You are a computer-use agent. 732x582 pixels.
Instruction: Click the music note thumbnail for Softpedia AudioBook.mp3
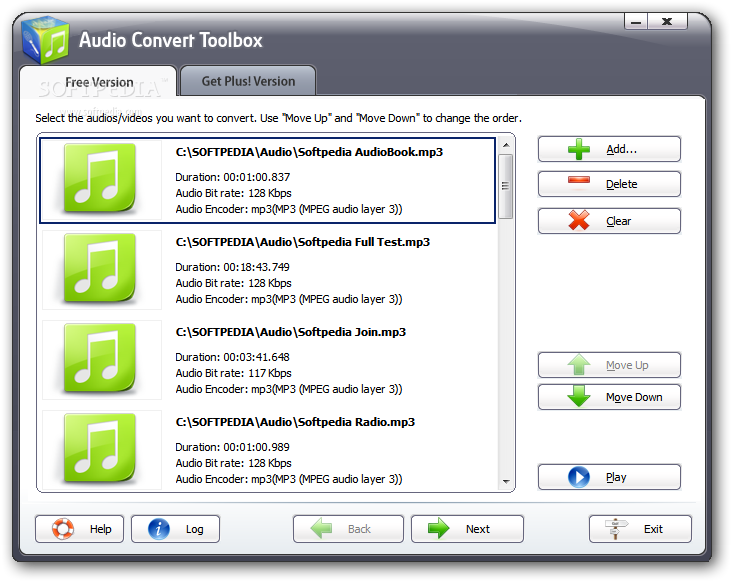[100, 178]
